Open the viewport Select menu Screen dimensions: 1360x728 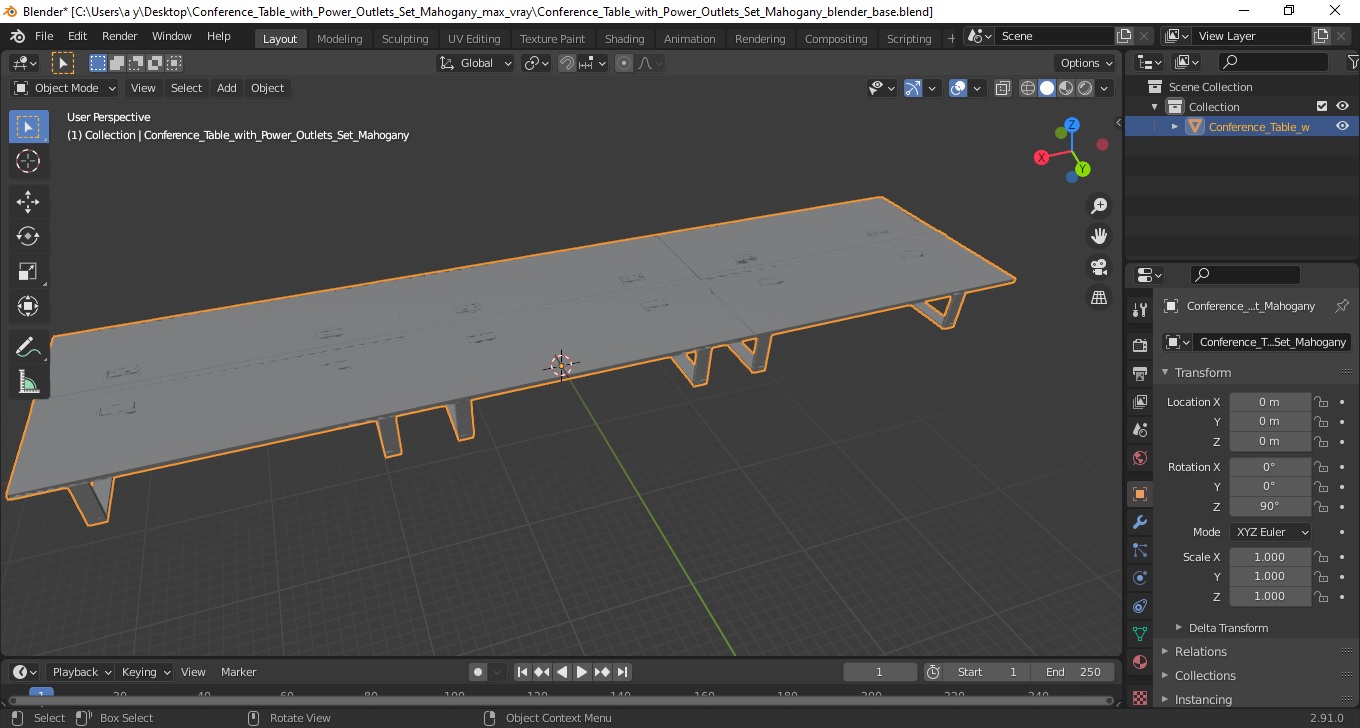point(186,88)
